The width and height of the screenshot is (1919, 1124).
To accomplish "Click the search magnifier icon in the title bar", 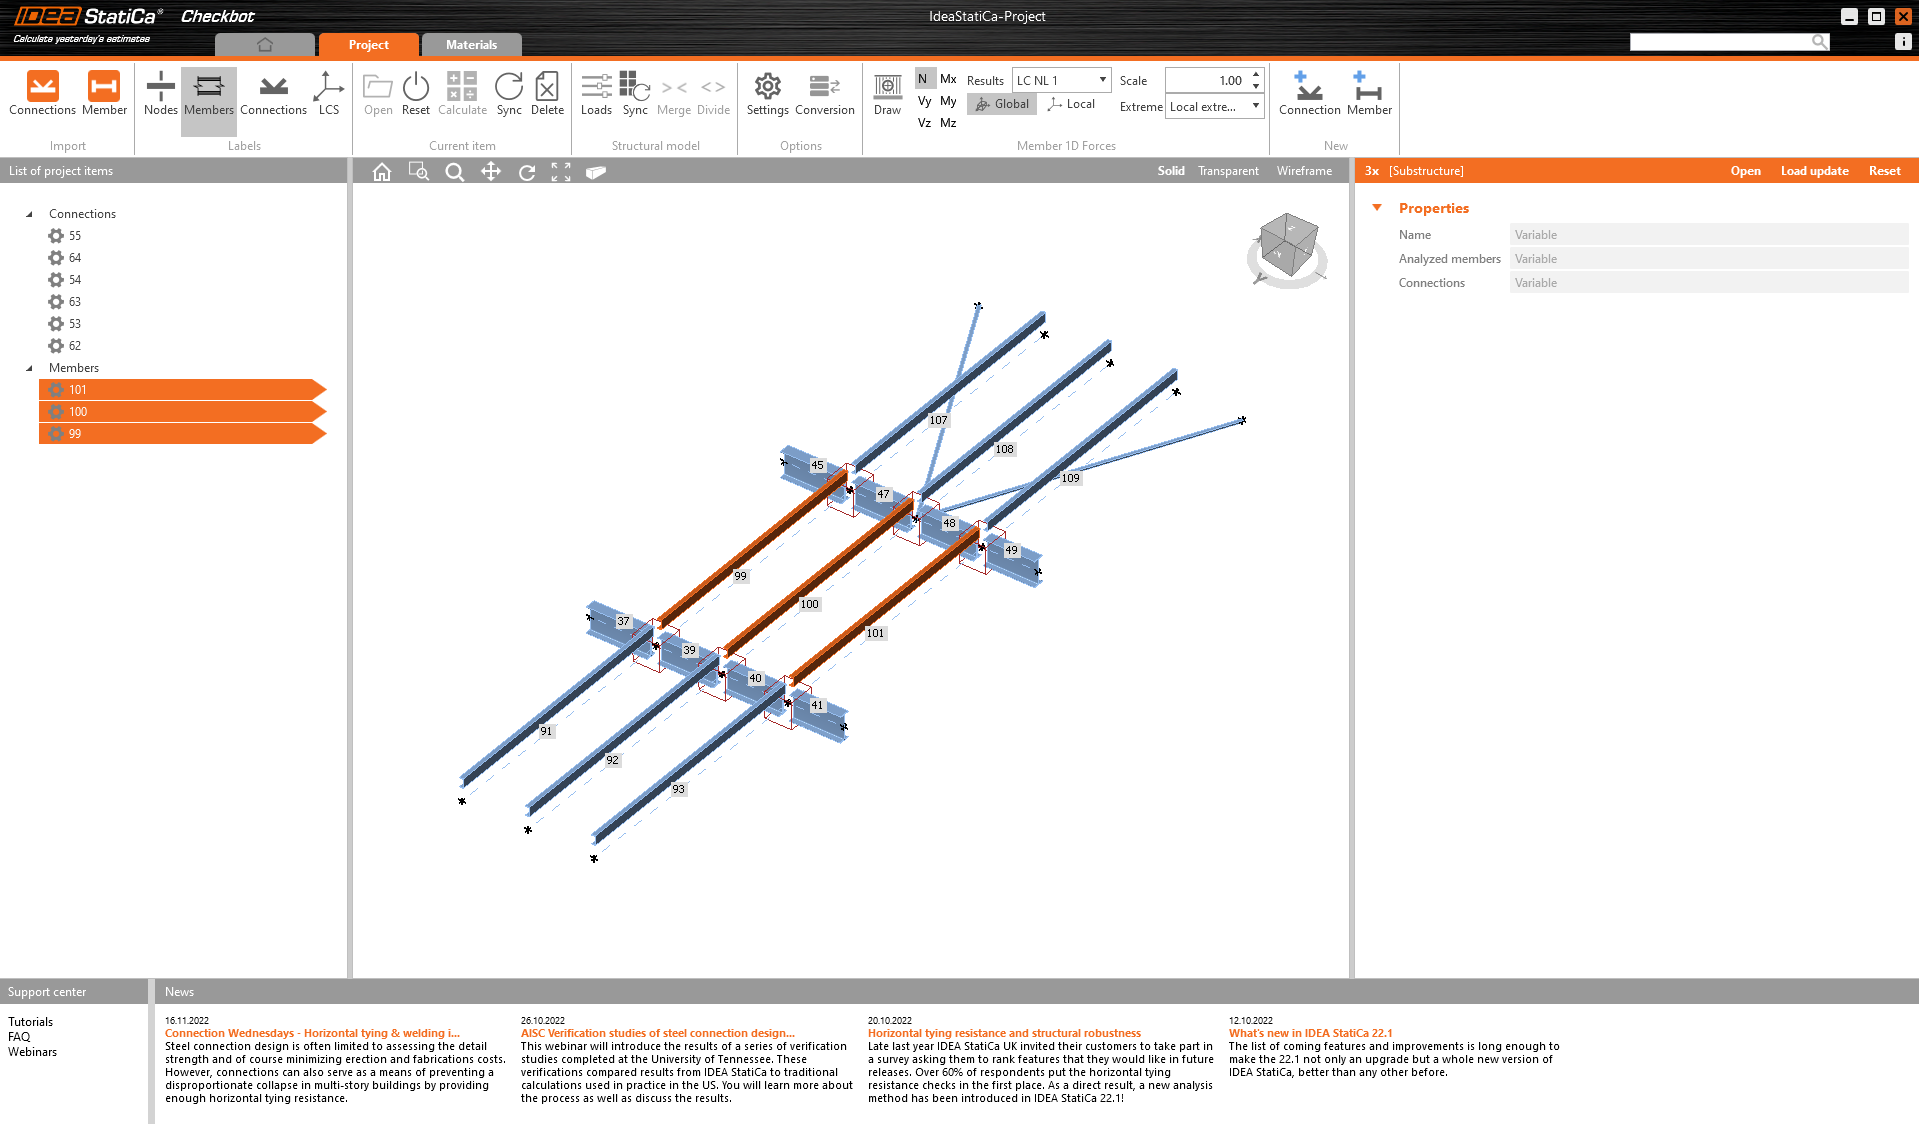I will coord(1819,41).
